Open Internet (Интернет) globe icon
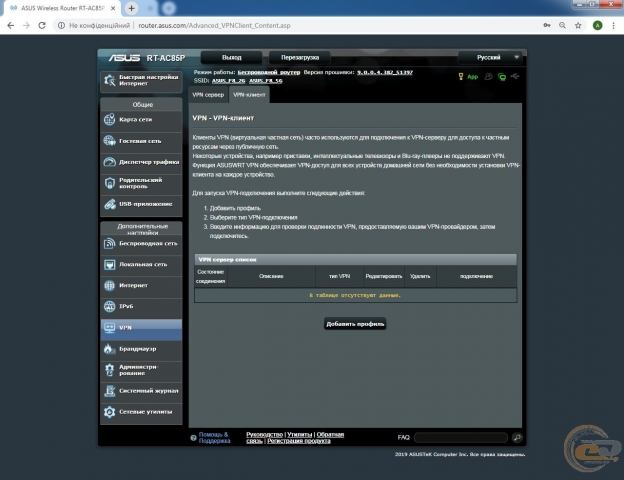 [x=109, y=285]
